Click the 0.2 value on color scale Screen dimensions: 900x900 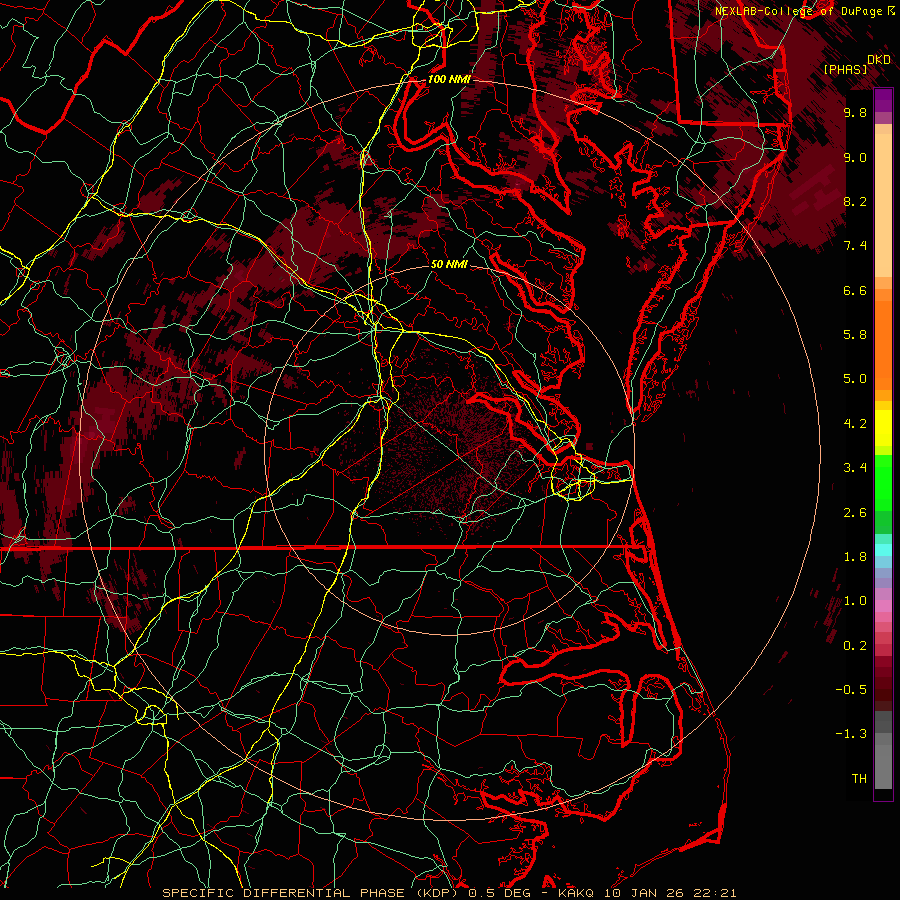855,646
